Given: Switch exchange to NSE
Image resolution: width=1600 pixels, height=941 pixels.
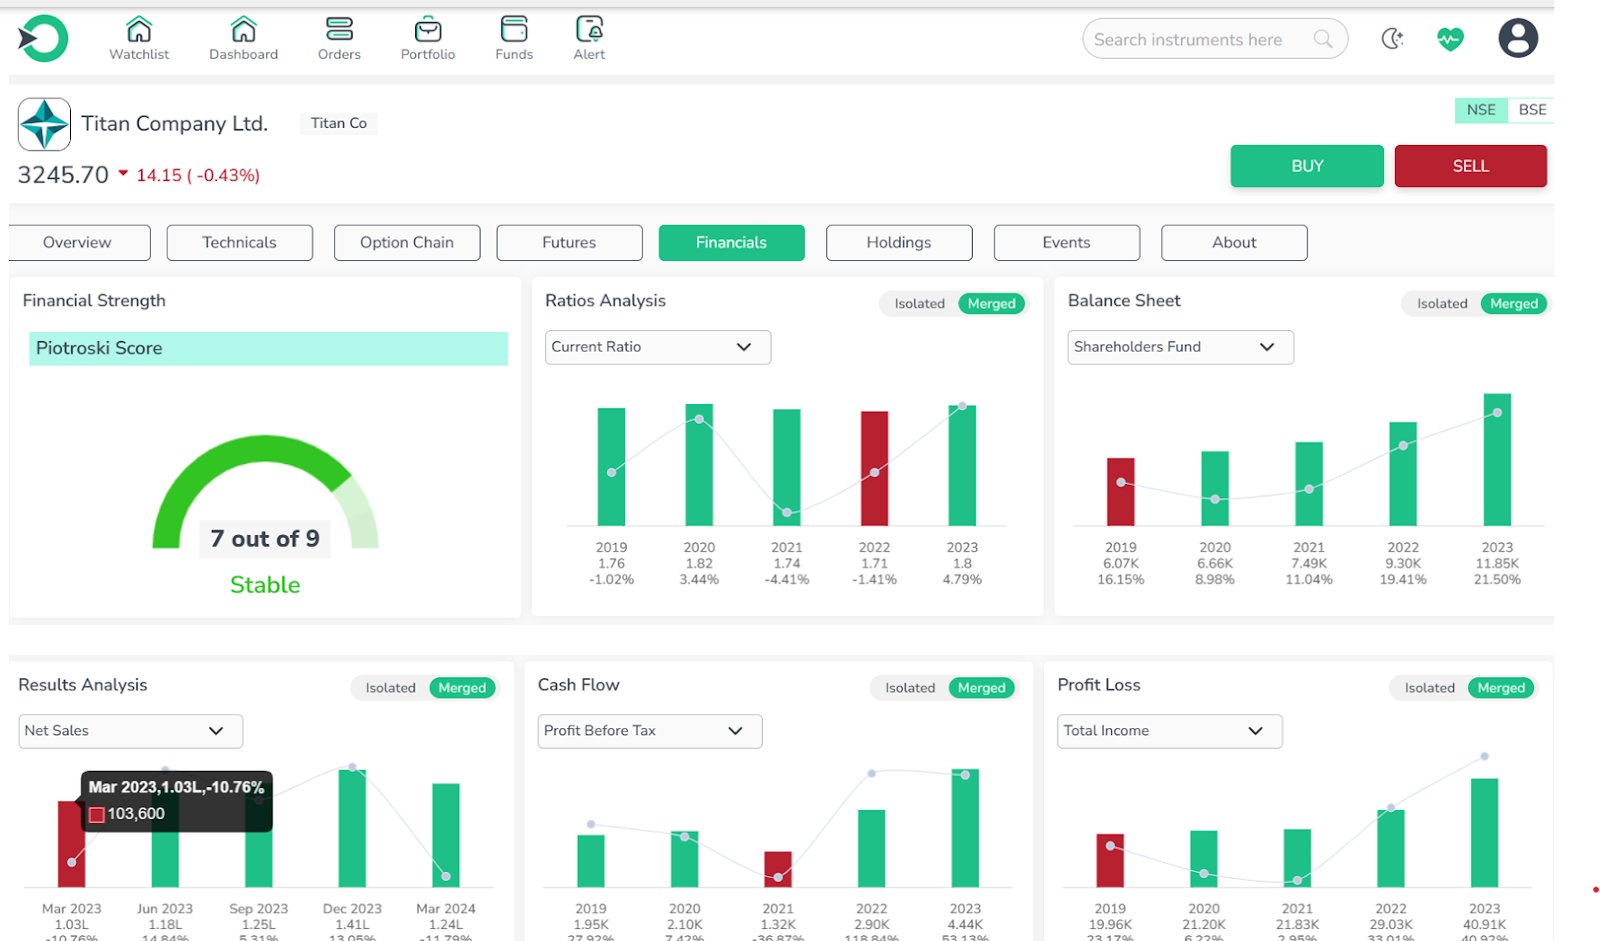Looking at the screenshot, I should [x=1481, y=110].
